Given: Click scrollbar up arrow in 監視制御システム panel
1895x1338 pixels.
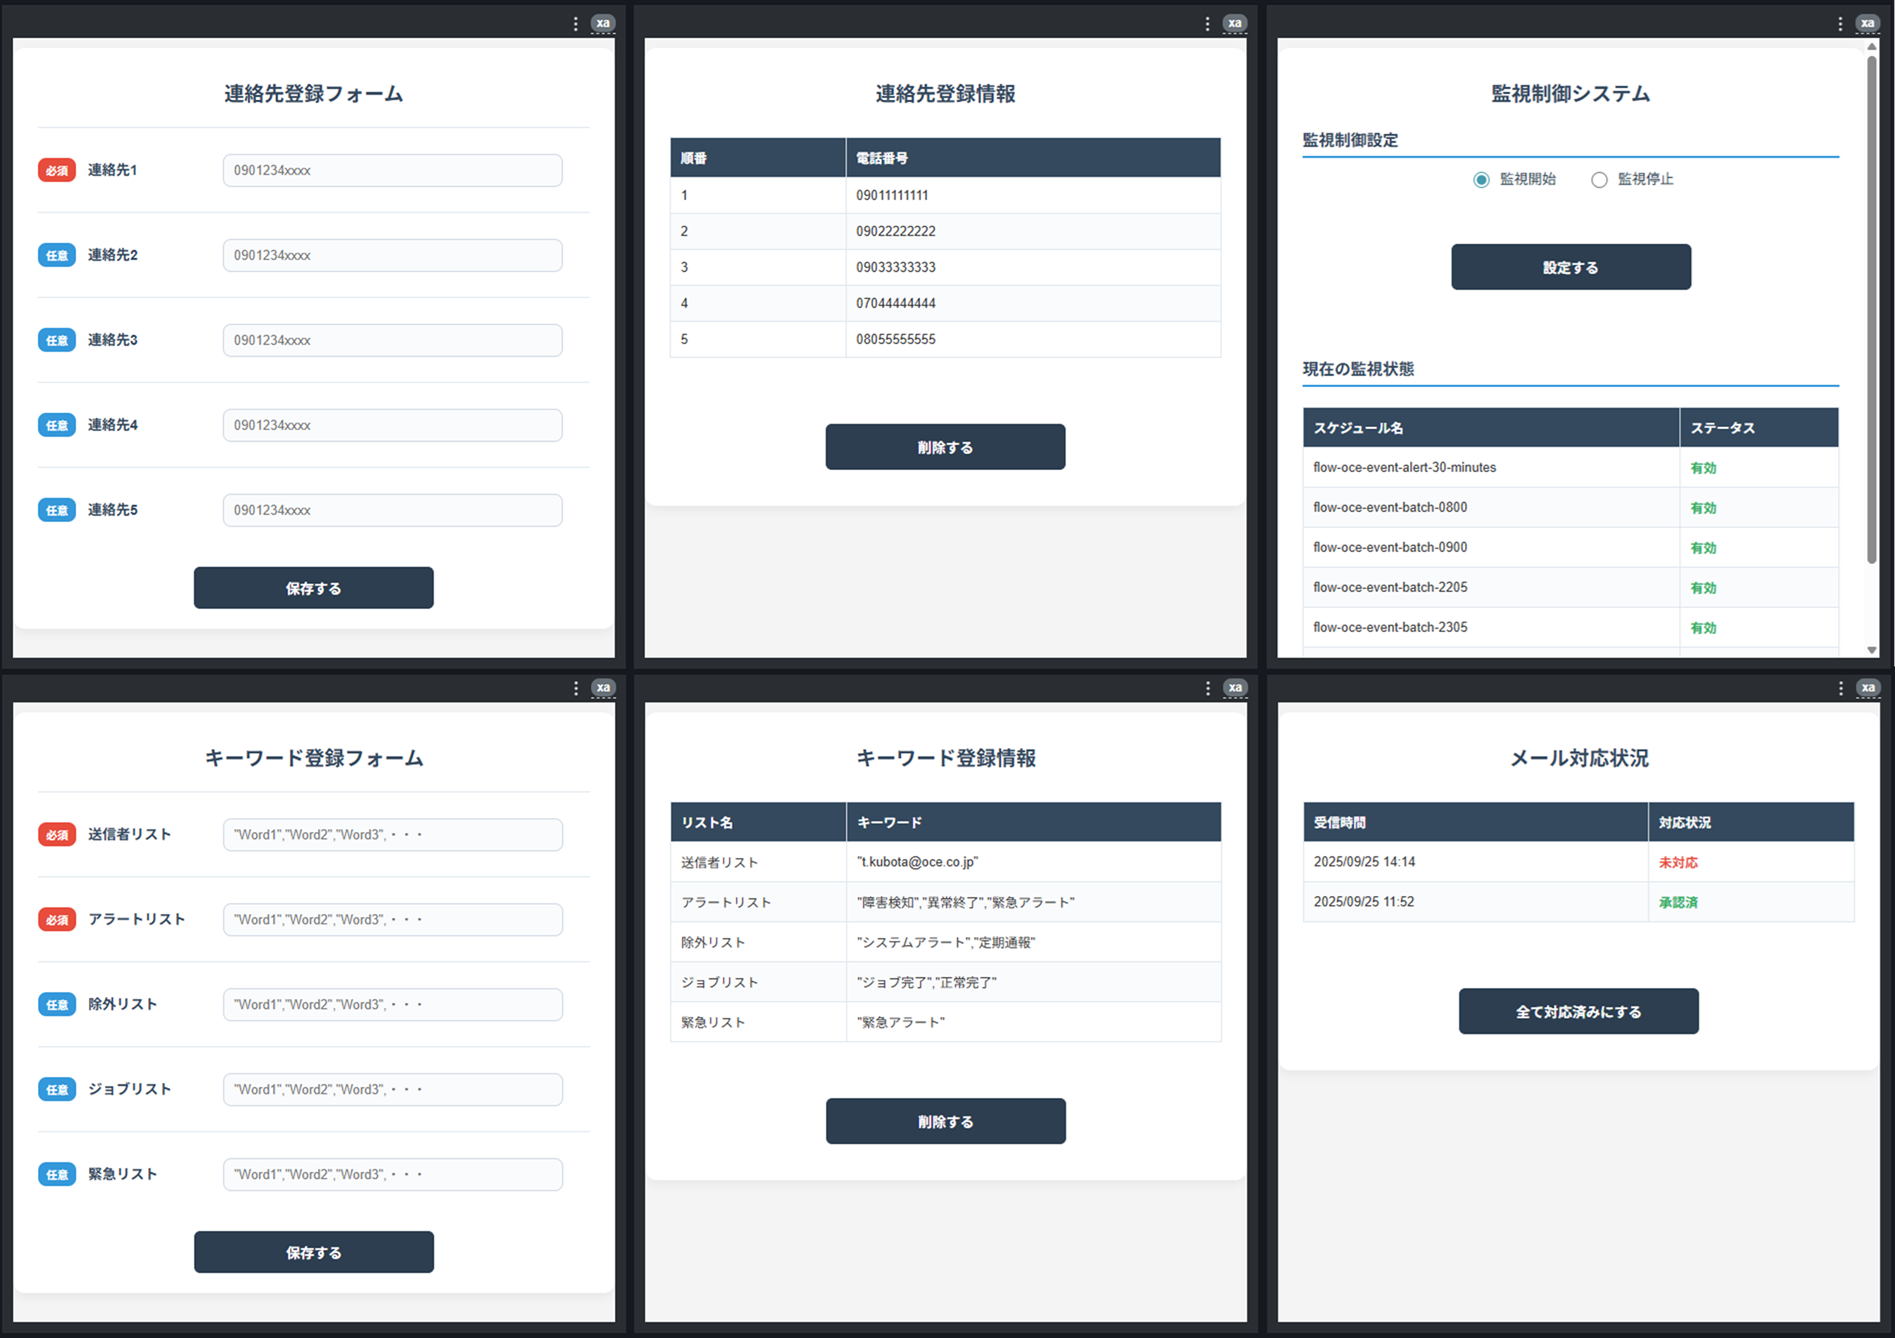Looking at the screenshot, I should pyautogui.click(x=1872, y=47).
